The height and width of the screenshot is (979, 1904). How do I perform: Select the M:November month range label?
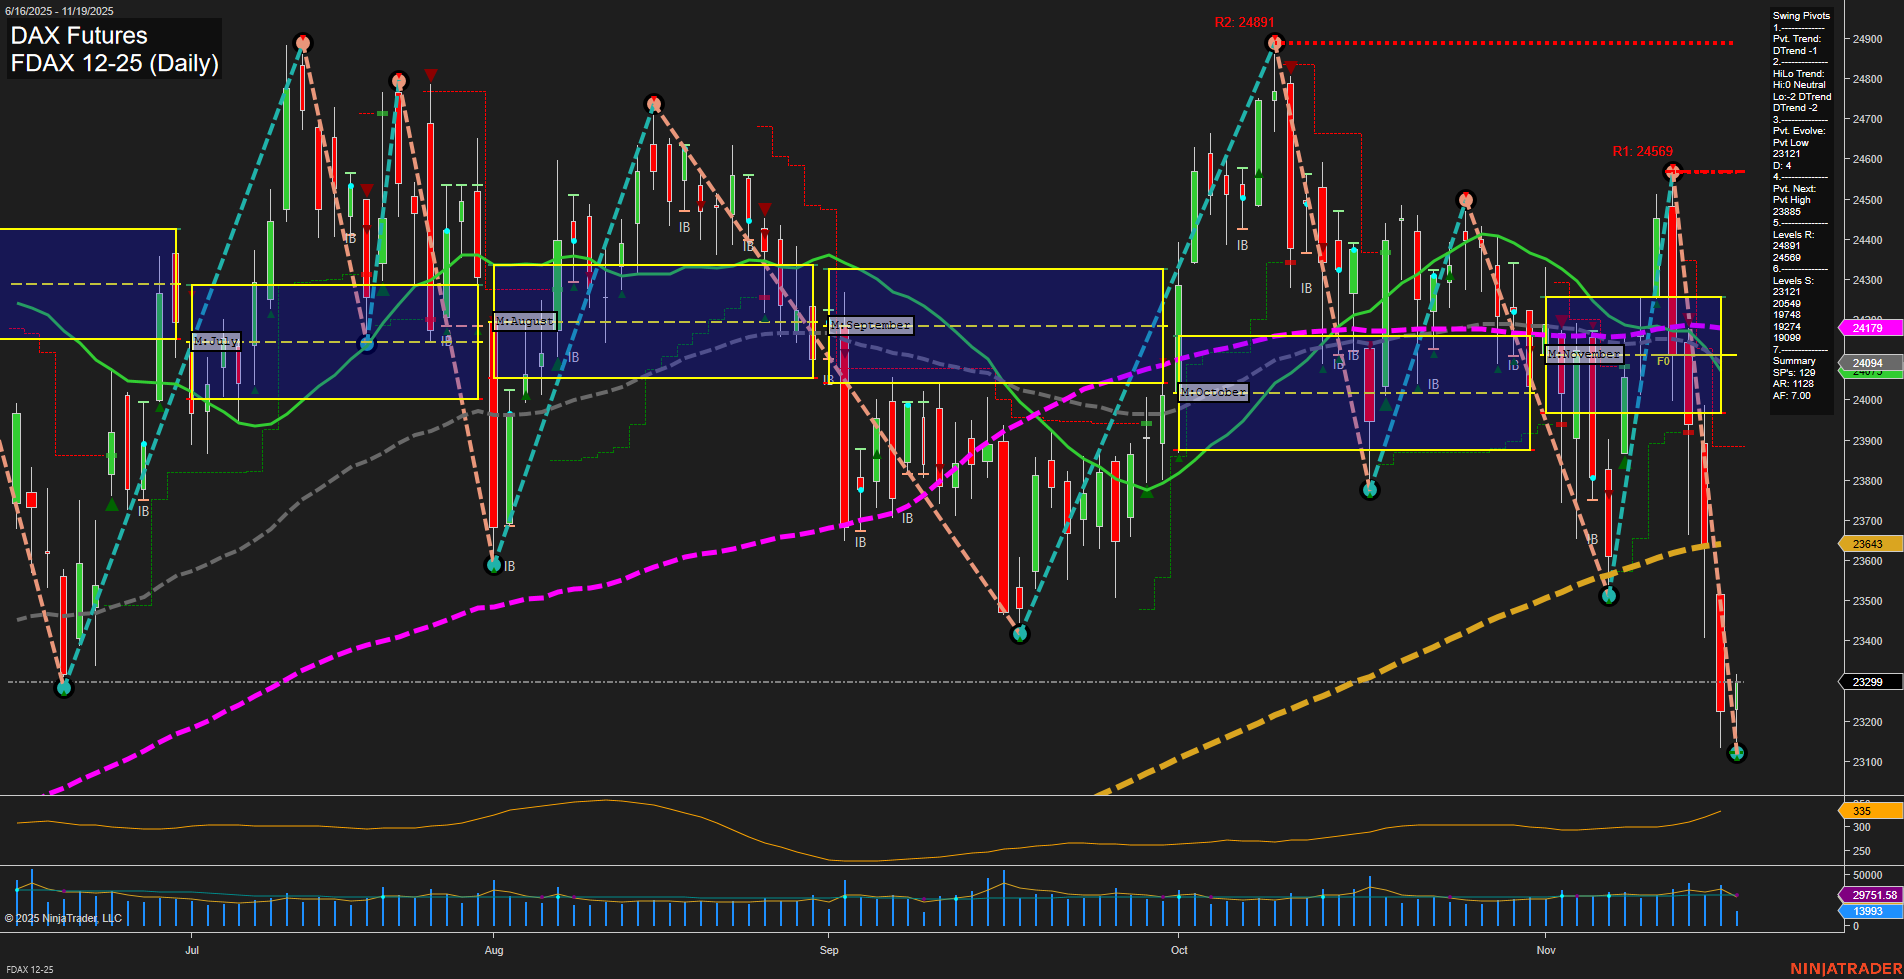(1584, 353)
